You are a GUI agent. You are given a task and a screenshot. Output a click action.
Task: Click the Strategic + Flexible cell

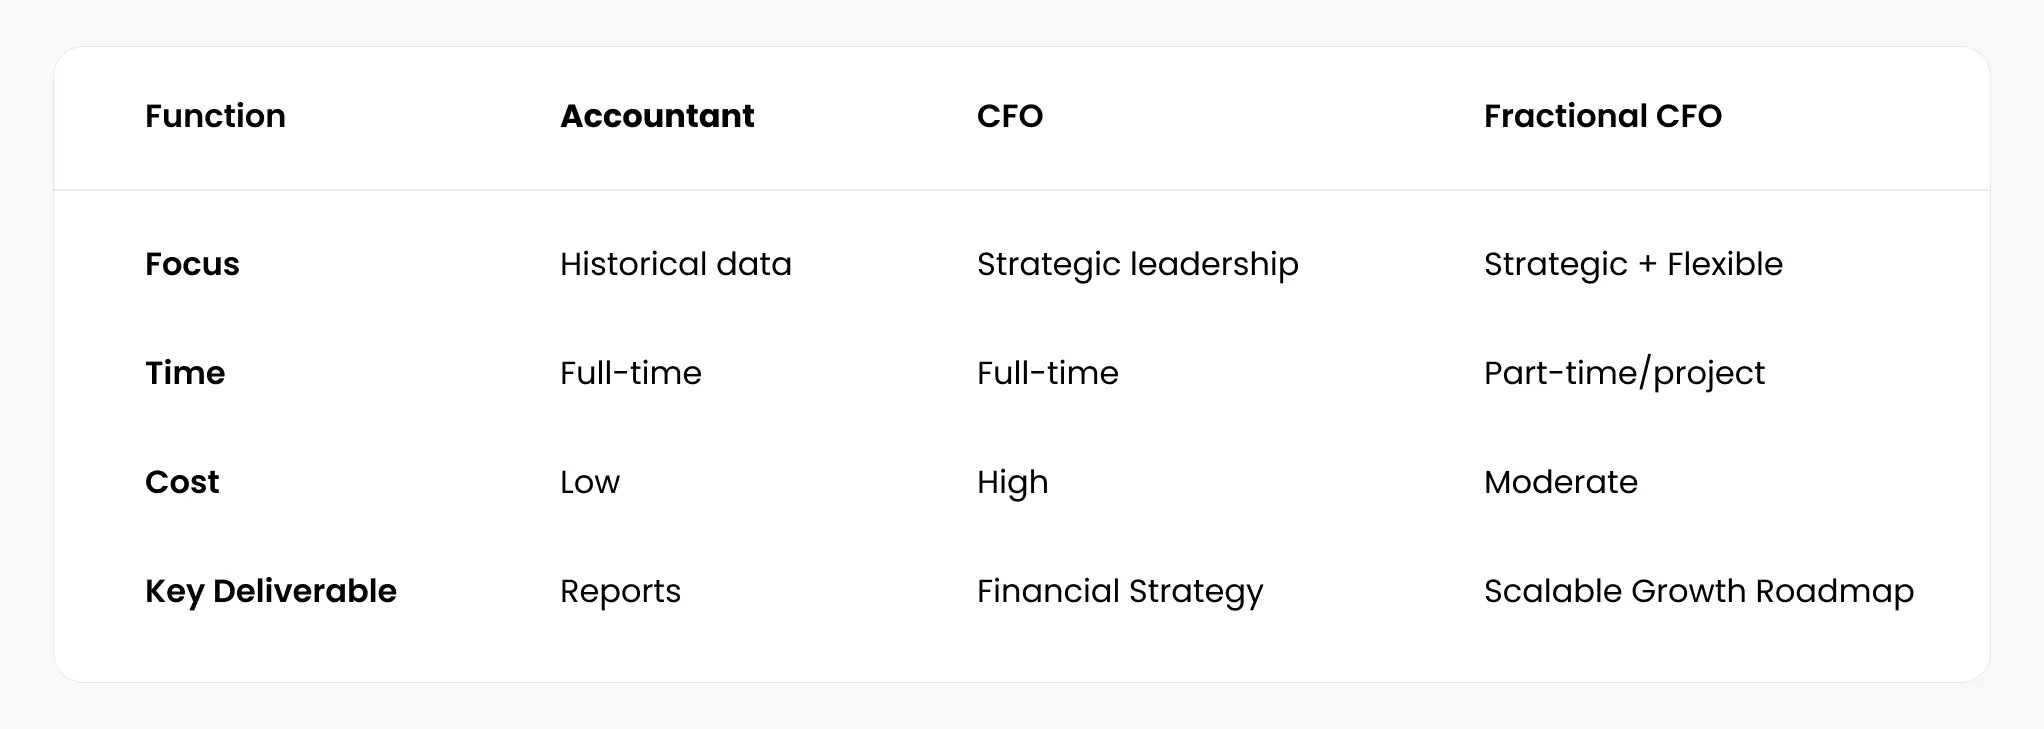(1633, 265)
